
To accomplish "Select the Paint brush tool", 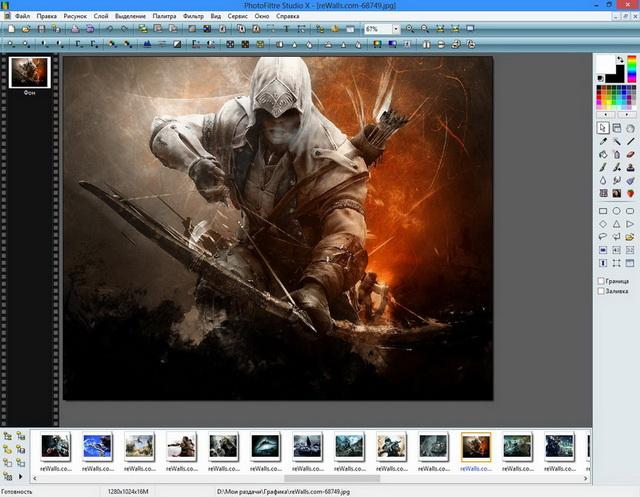I will [x=603, y=167].
